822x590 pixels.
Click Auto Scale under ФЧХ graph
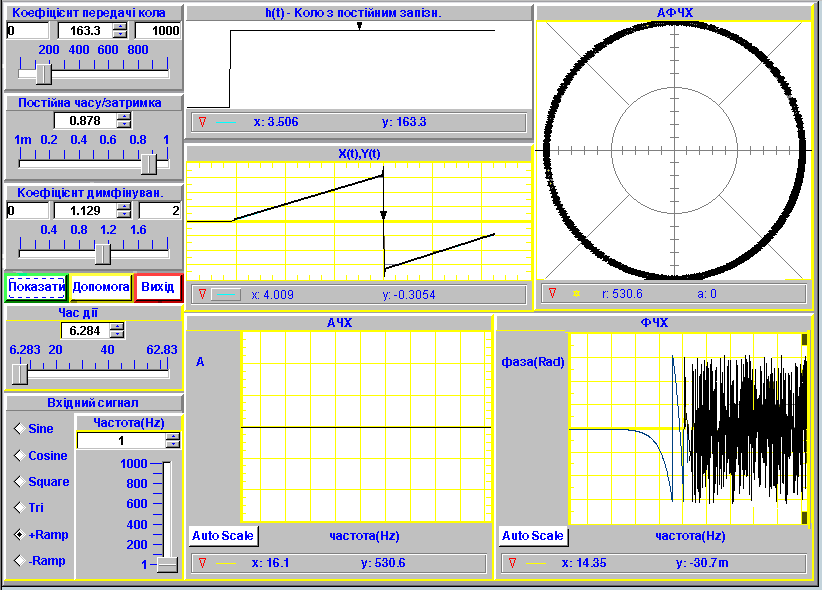coord(533,535)
